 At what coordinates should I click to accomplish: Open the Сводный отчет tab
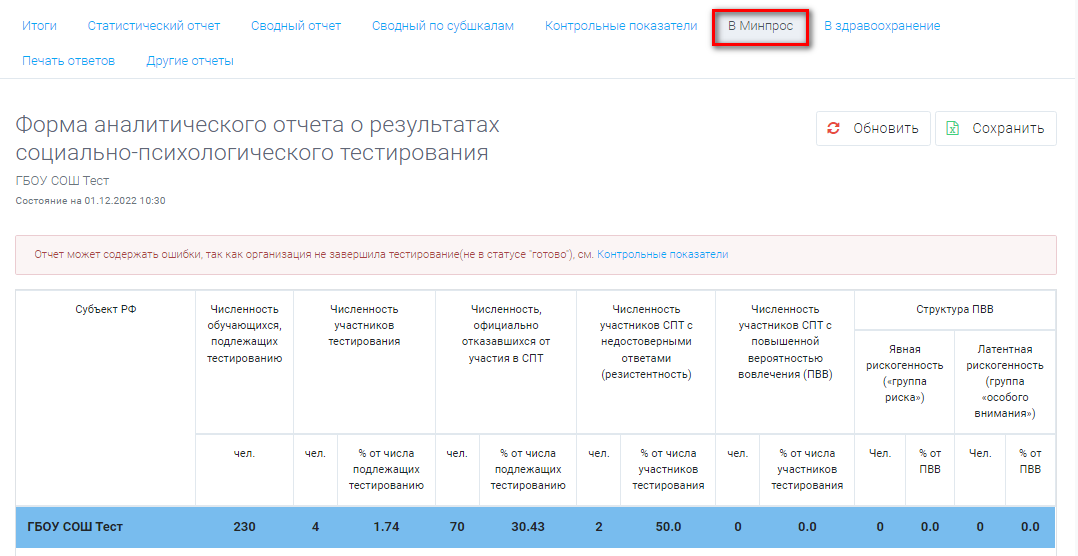296,26
